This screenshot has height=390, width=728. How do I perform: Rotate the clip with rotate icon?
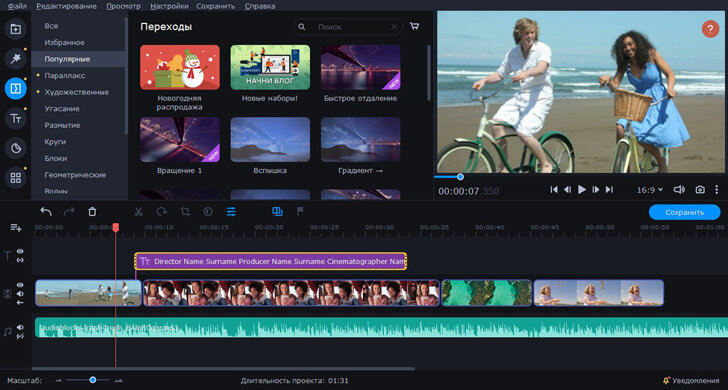tap(162, 212)
